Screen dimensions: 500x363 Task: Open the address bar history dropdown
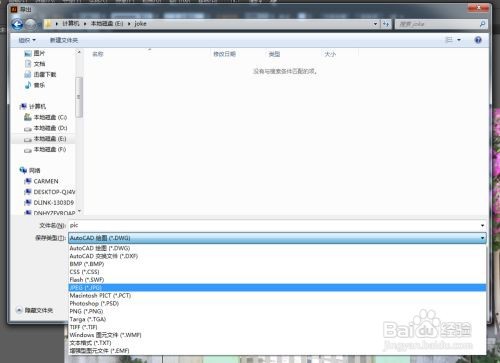point(376,24)
